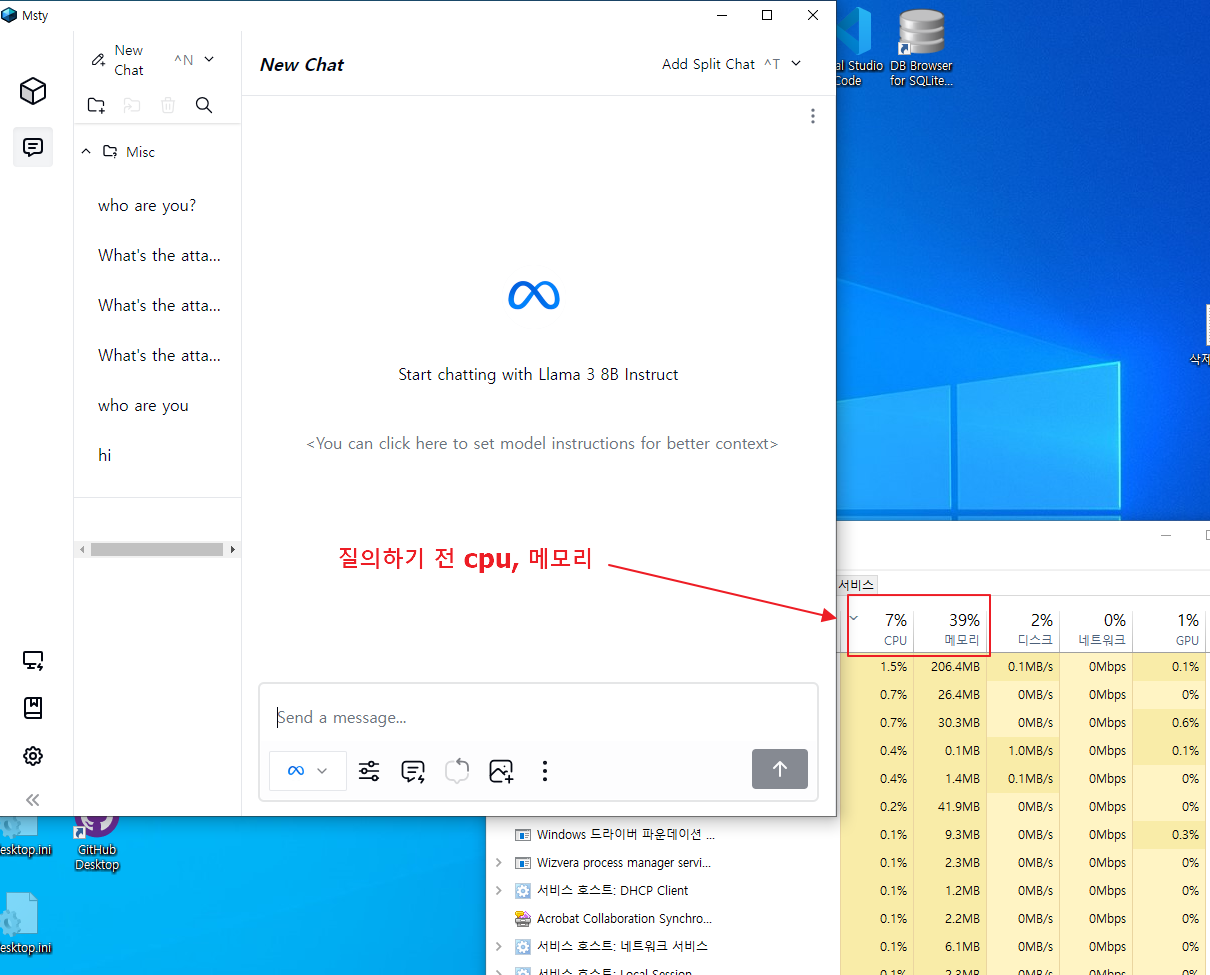This screenshot has height=975, width=1210.
Task: Click the 41.9MB memory cell
Action: click(x=950, y=807)
